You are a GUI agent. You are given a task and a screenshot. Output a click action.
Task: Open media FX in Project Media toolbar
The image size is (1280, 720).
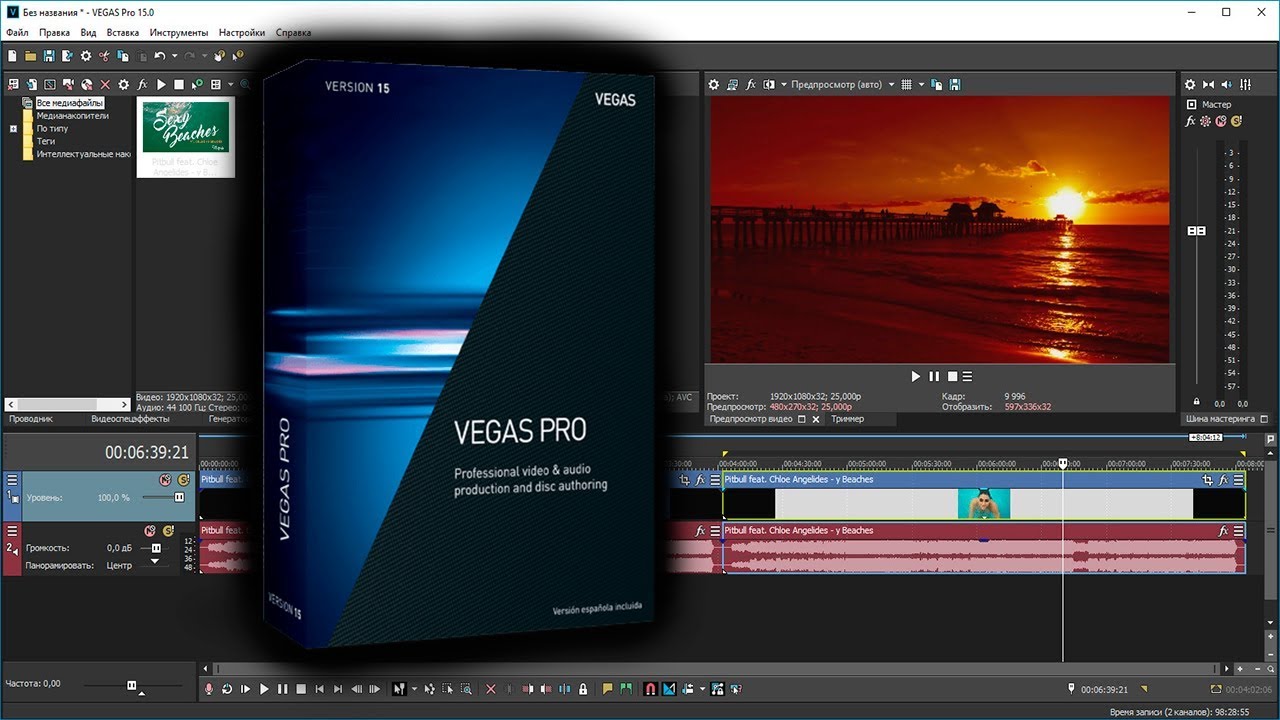(x=142, y=85)
